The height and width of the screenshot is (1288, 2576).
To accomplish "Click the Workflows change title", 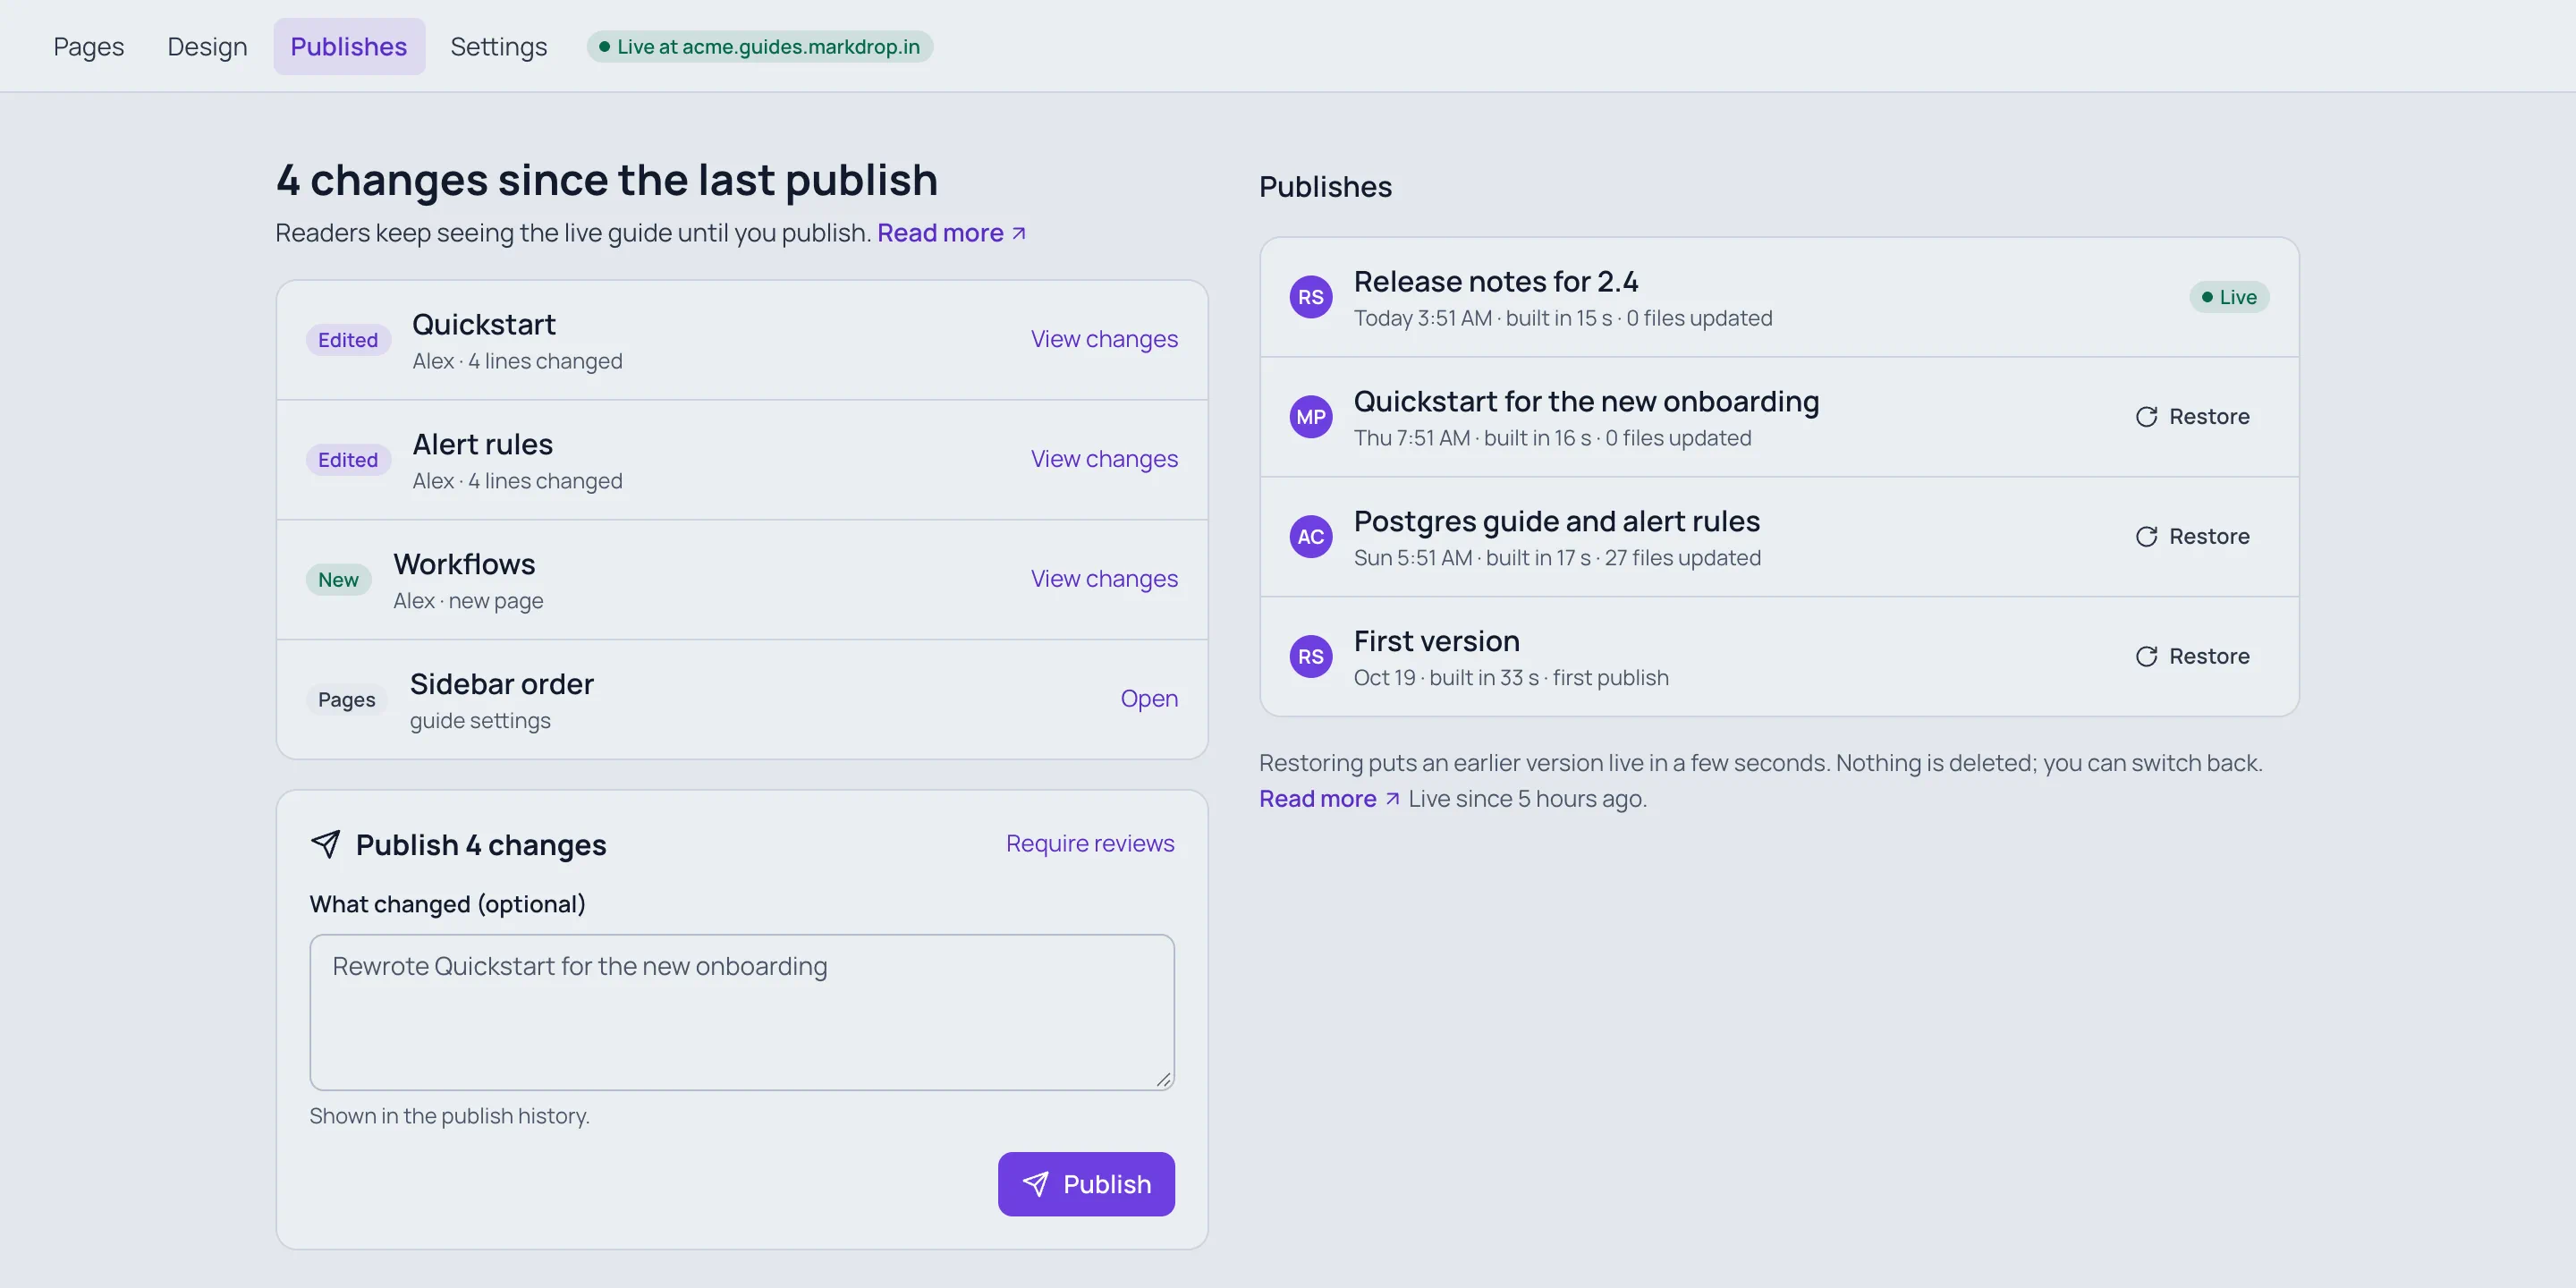I will [464, 565].
